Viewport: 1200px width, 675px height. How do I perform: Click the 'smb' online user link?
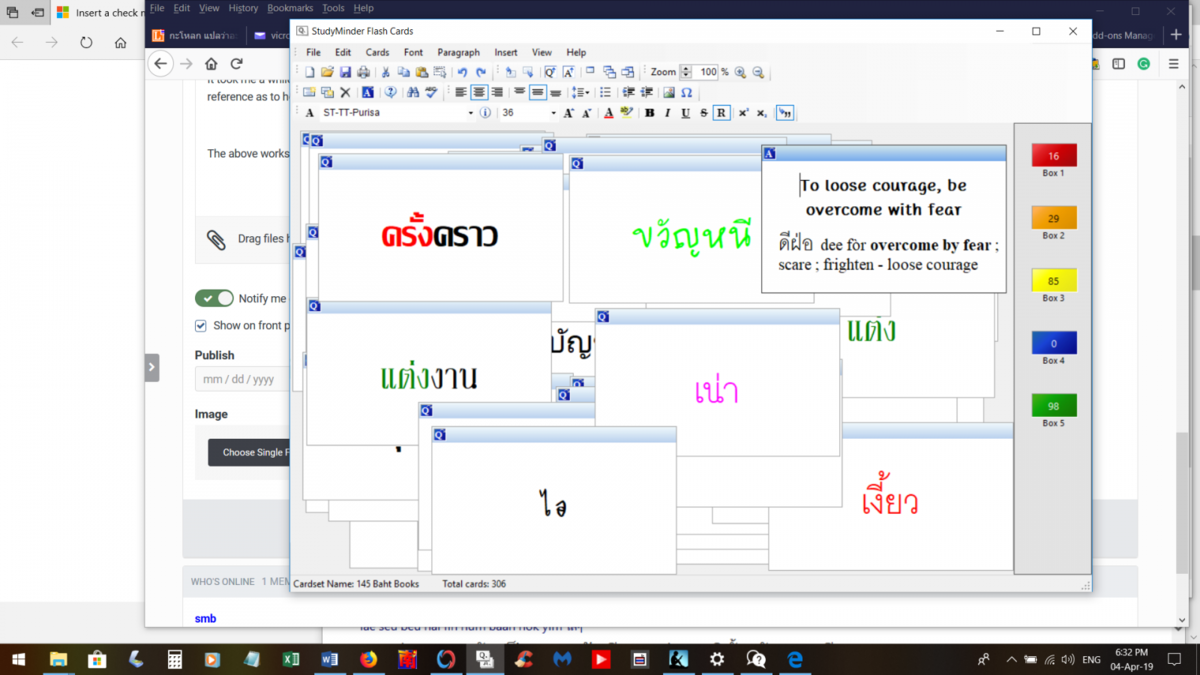pyautogui.click(x=205, y=619)
